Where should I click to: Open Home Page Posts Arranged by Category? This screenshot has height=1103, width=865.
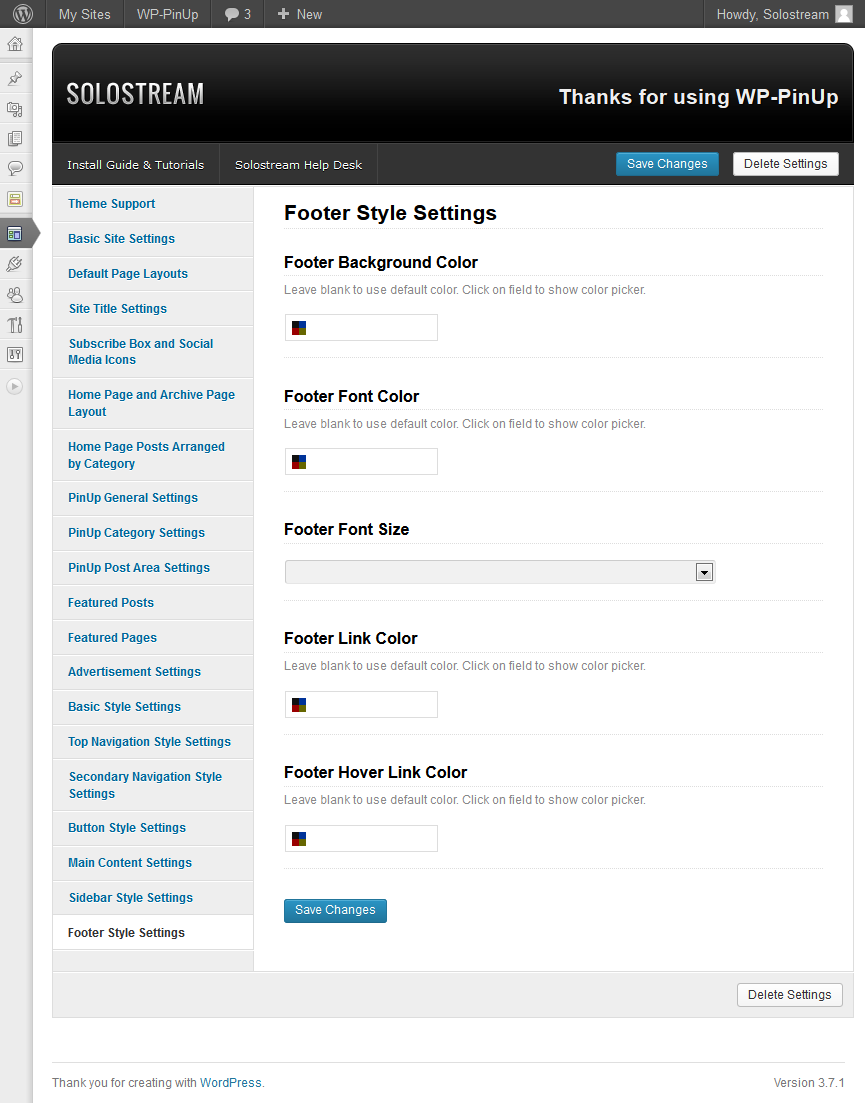(153, 455)
